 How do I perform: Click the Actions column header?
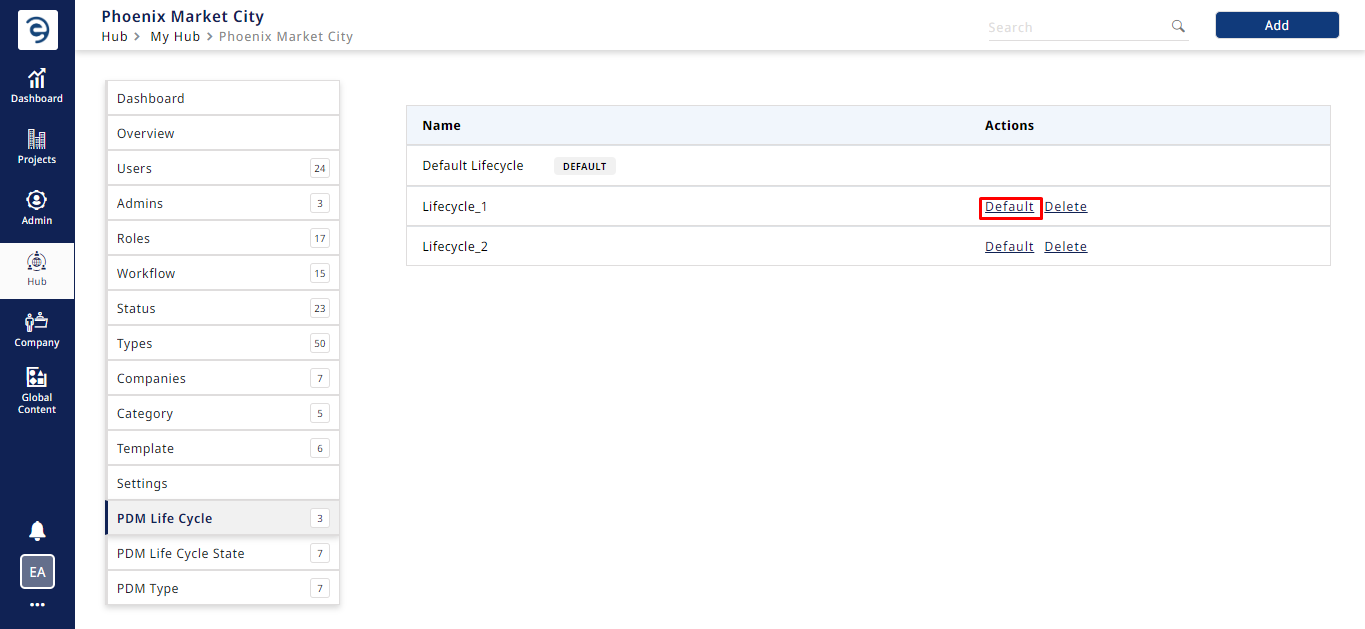tap(1009, 126)
